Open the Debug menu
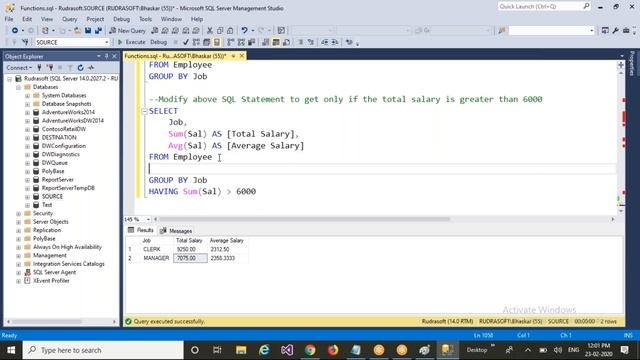 (121, 19)
